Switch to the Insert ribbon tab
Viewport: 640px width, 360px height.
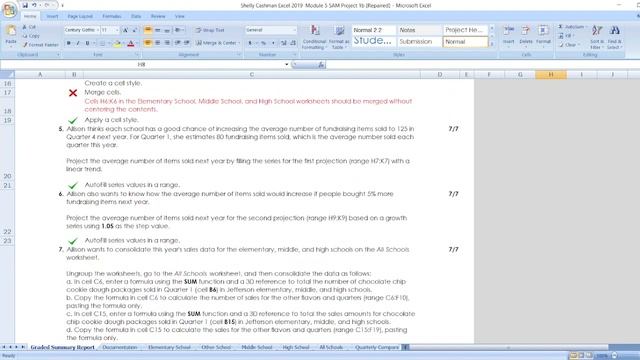coord(52,16)
